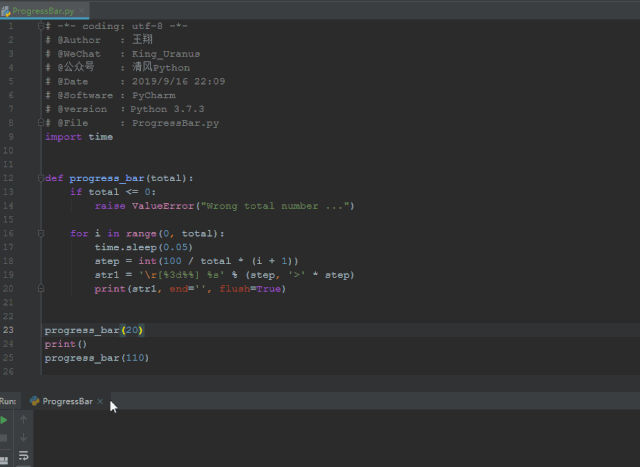Click on 'import time' statement
The width and height of the screenshot is (640, 467).
click(x=79, y=137)
